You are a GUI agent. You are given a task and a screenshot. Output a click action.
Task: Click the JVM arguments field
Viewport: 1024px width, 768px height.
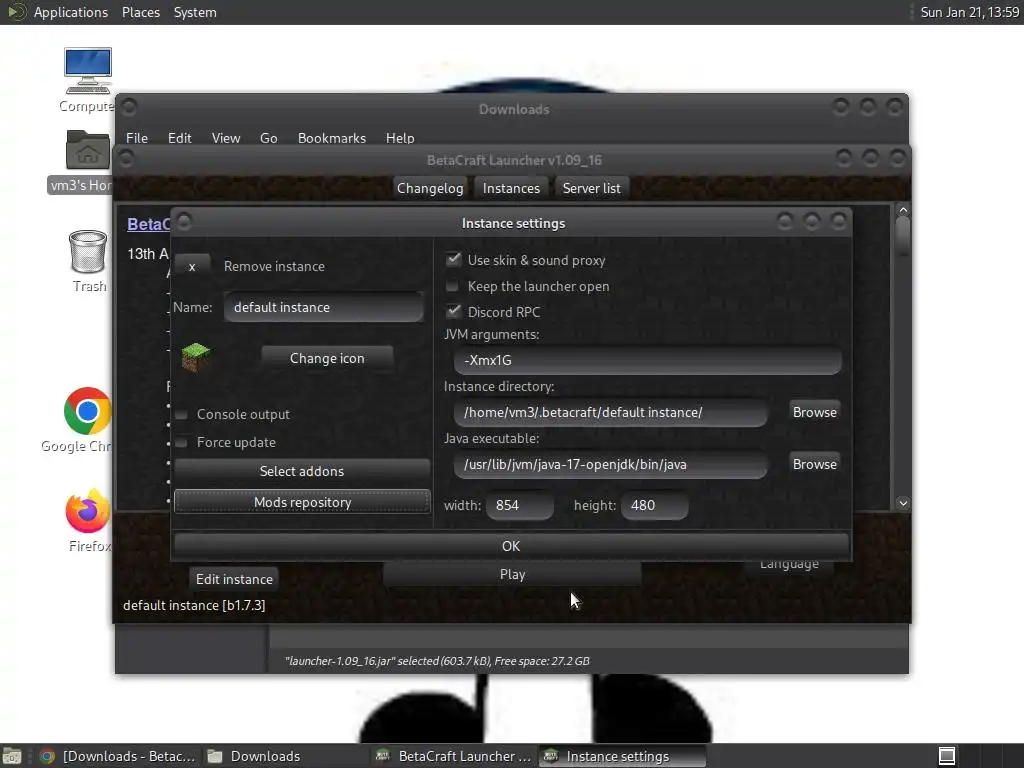click(x=647, y=360)
